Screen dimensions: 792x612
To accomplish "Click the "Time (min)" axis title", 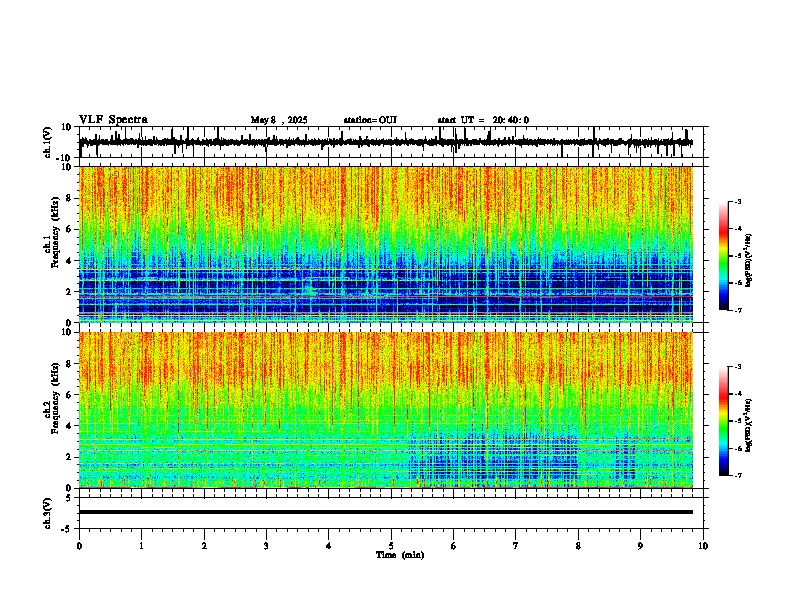I will point(400,555).
